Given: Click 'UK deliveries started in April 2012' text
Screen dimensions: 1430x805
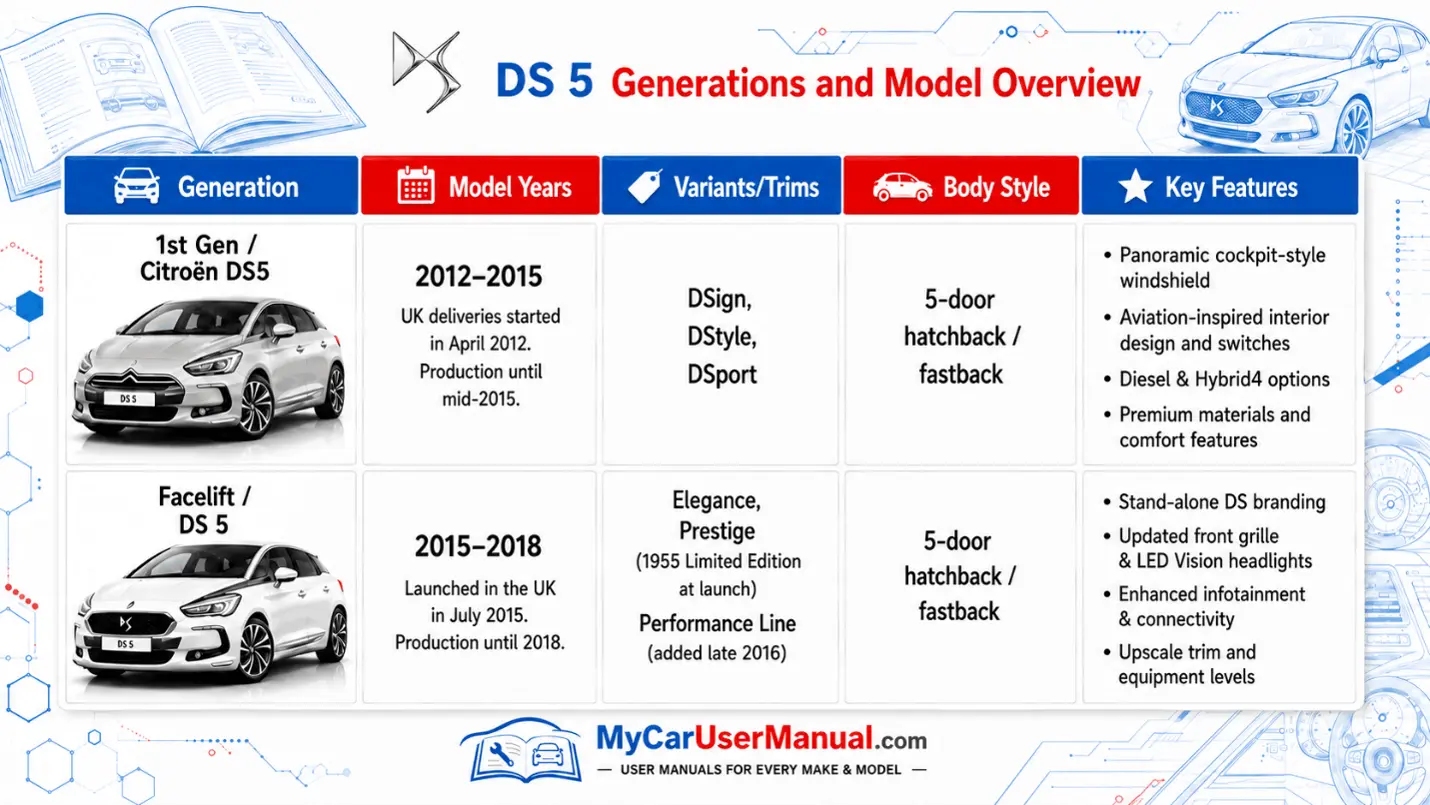Looking at the screenshot, I should pyautogui.click(x=480, y=330).
